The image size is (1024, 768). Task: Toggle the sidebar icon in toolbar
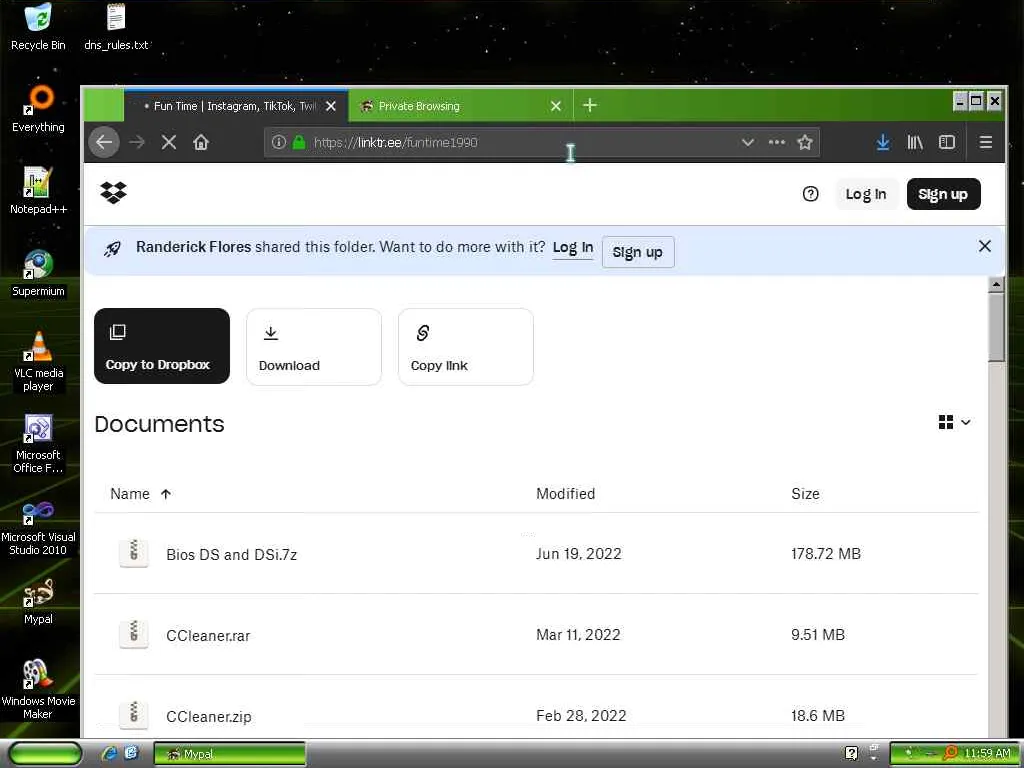tap(947, 142)
